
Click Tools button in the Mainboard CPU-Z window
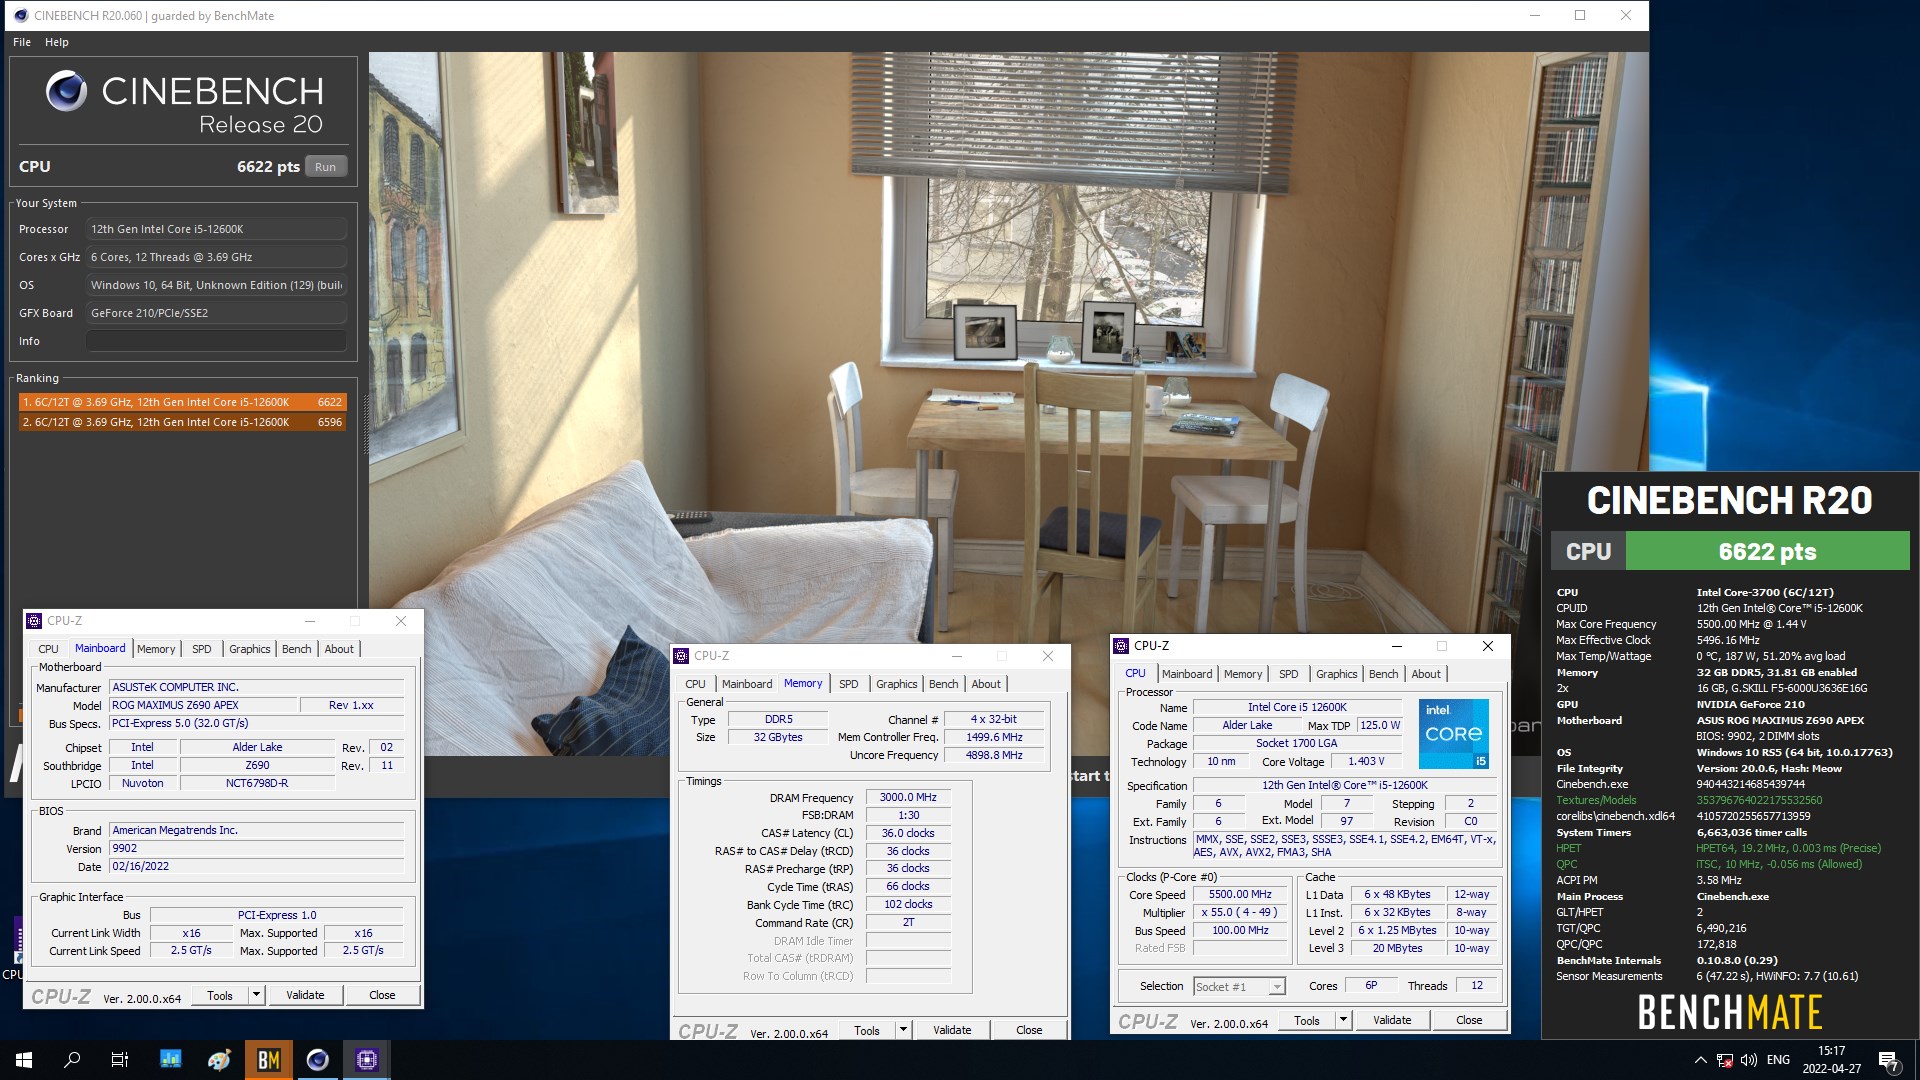(x=220, y=996)
